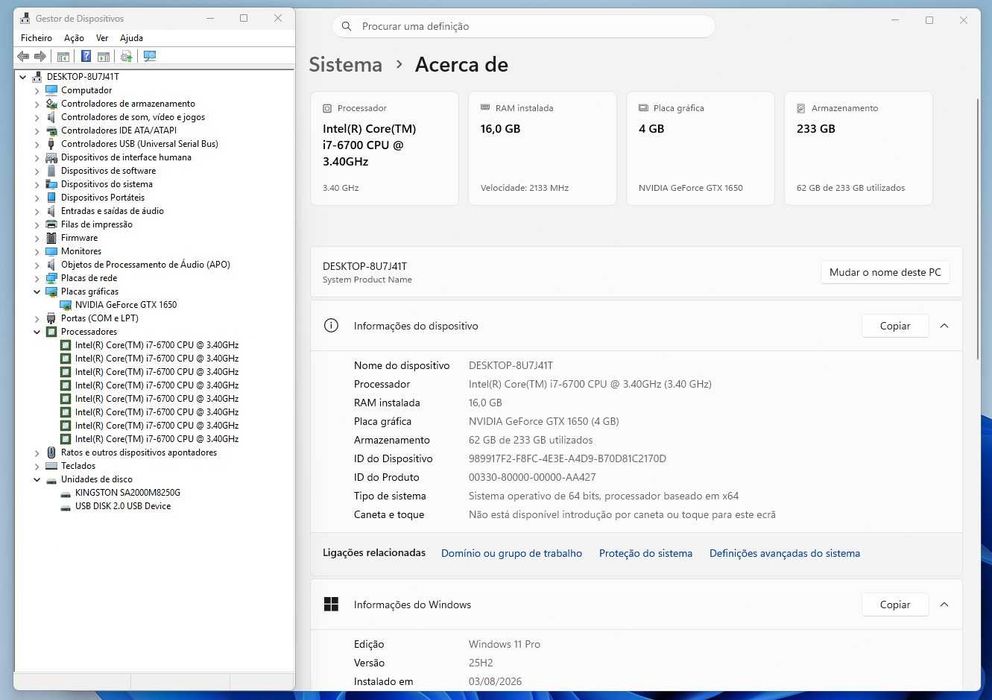Open Help with the blue question mark icon
Viewport: 992px width, 700px height.
86,56
